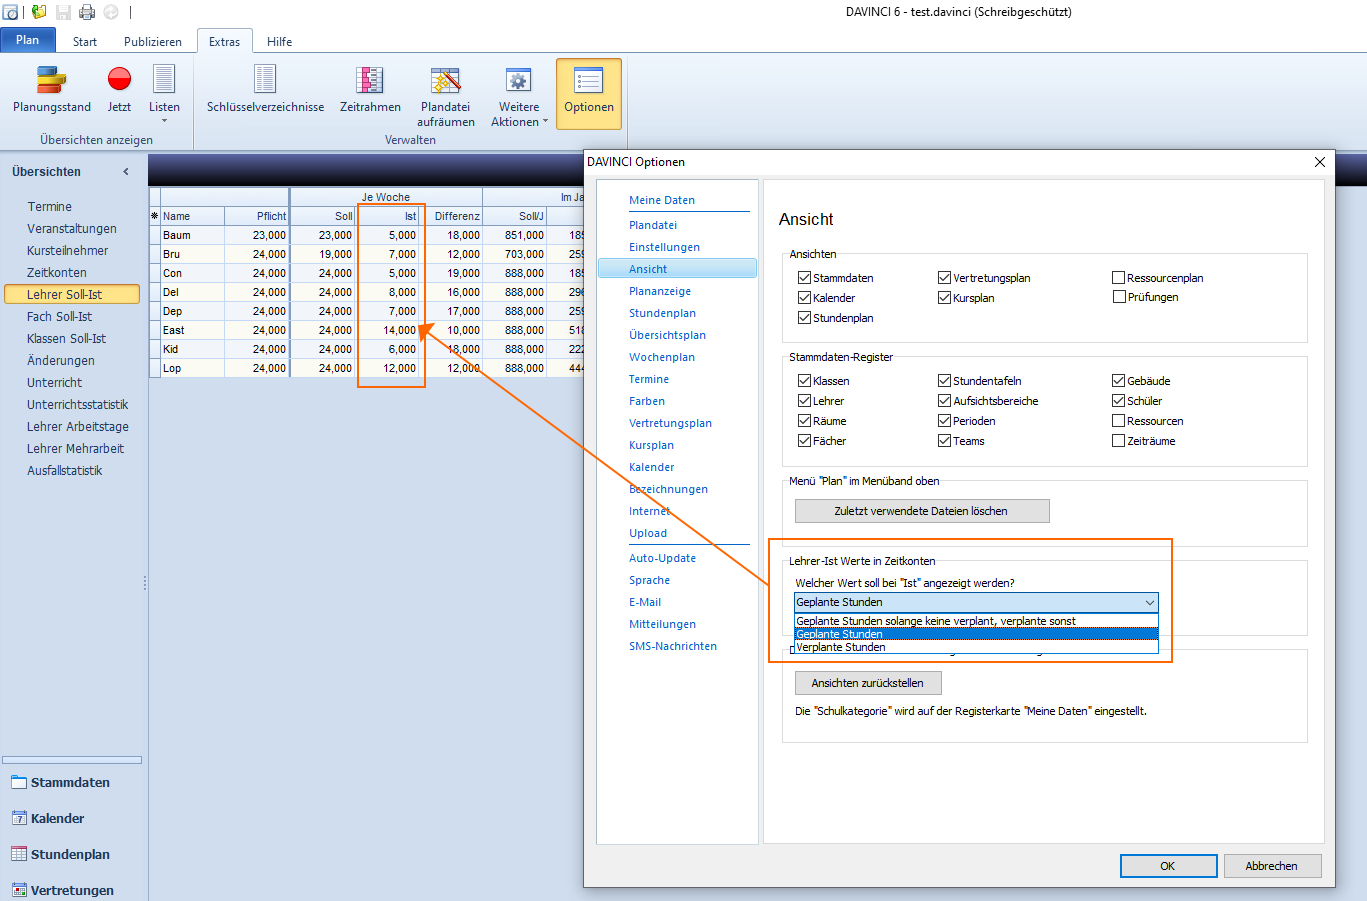Switch to the Start ribbon tab

point(85,42)
